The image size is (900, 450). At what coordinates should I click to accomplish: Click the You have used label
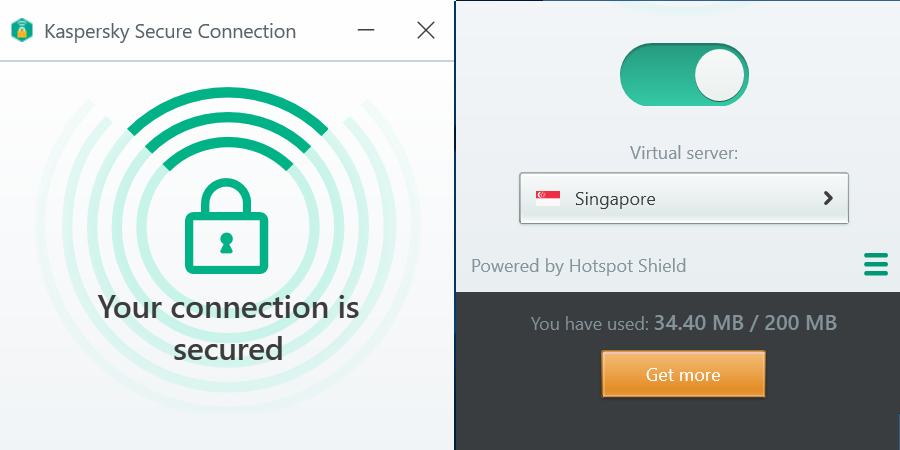(589, 324)
